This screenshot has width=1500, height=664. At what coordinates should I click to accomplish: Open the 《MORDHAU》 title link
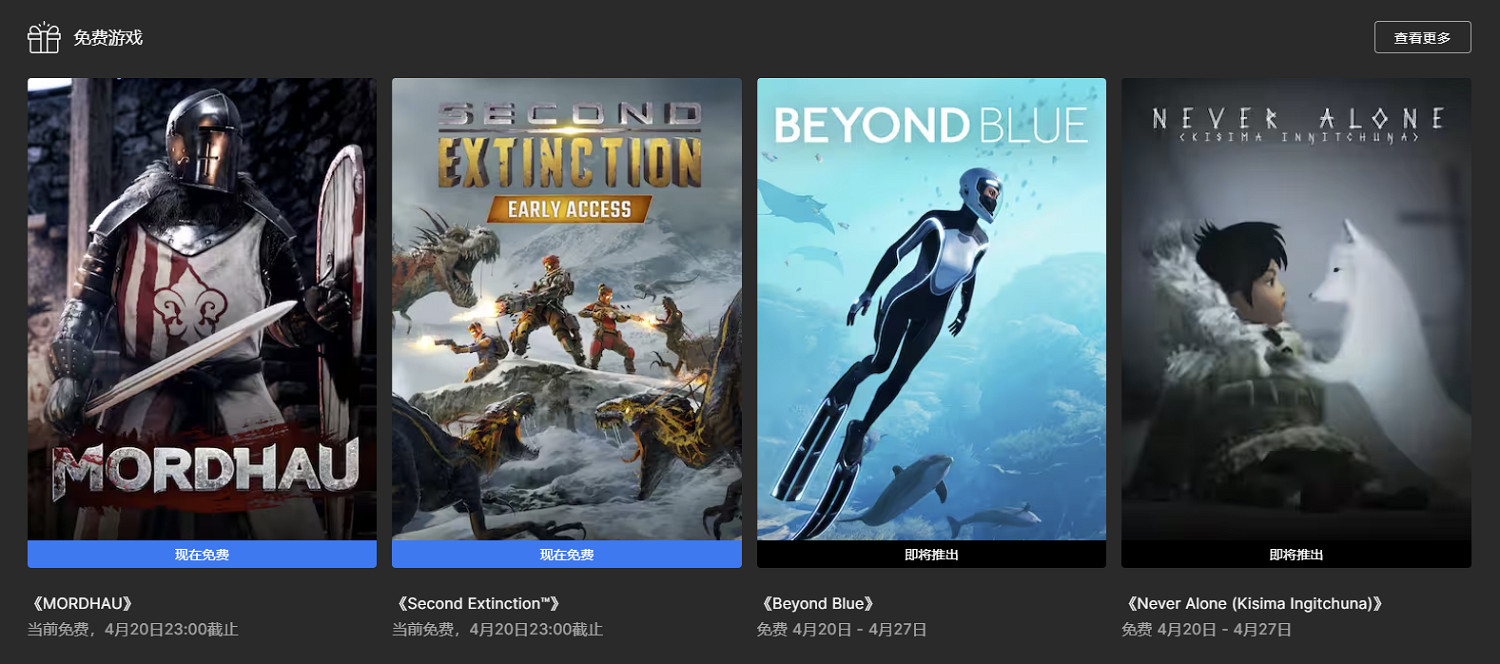coord(81,604)
